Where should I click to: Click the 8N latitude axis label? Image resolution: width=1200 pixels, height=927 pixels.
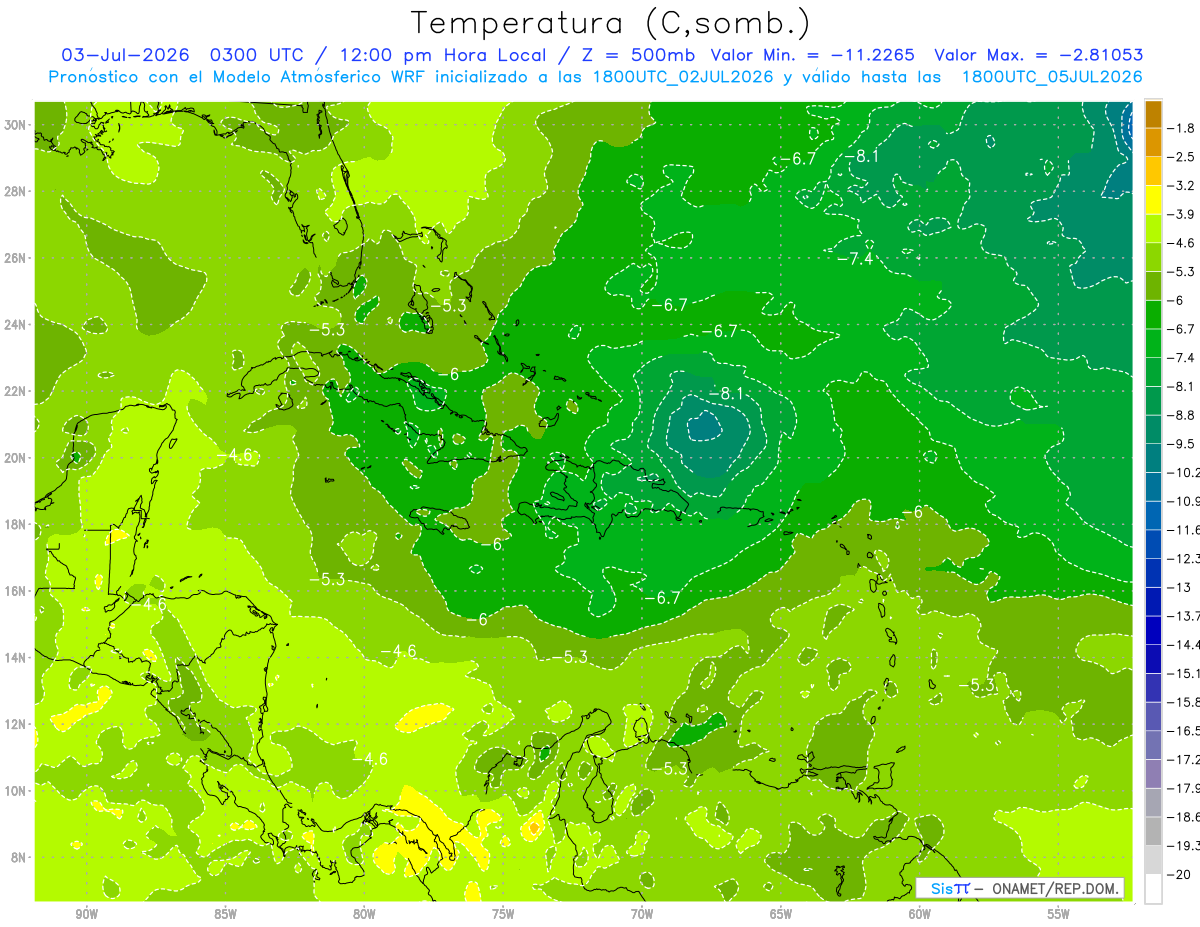pyautogui.click(x=19, y=857)
